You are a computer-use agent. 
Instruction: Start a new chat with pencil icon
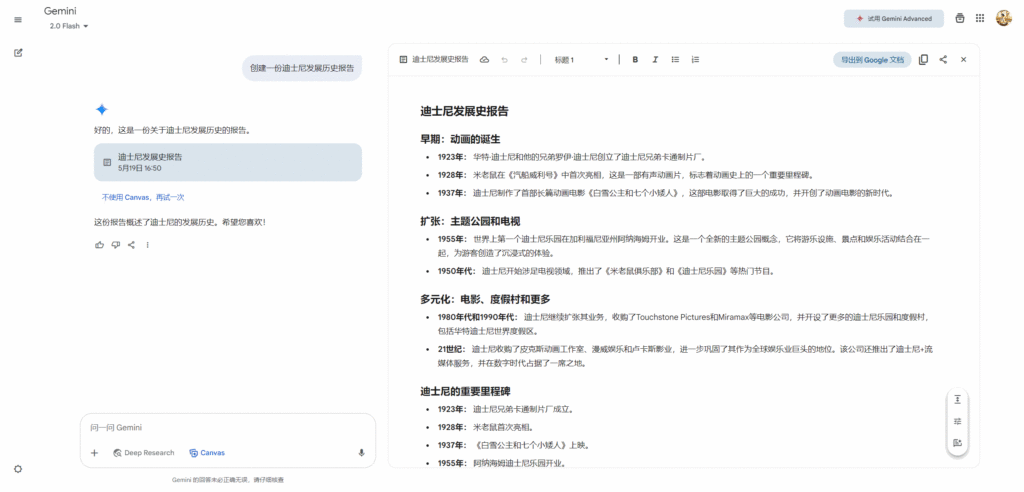18,52
